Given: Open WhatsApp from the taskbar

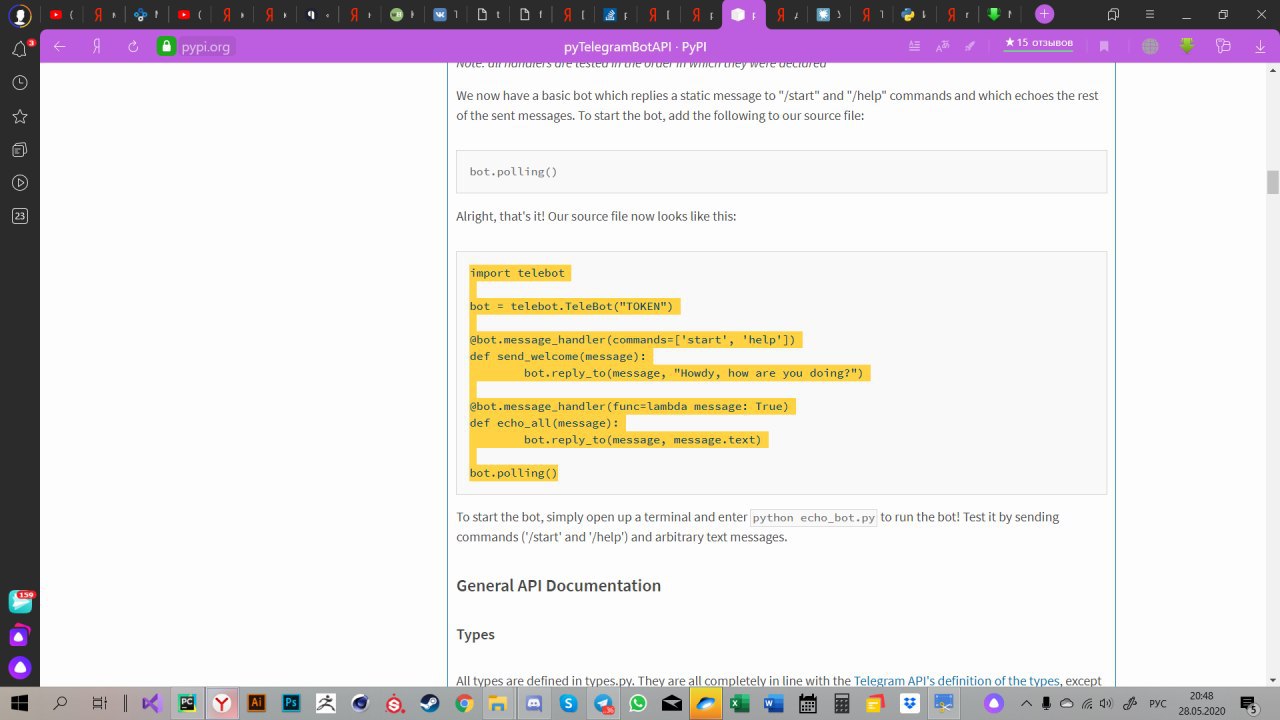Looking at the screenshot, I should point(638,703).
